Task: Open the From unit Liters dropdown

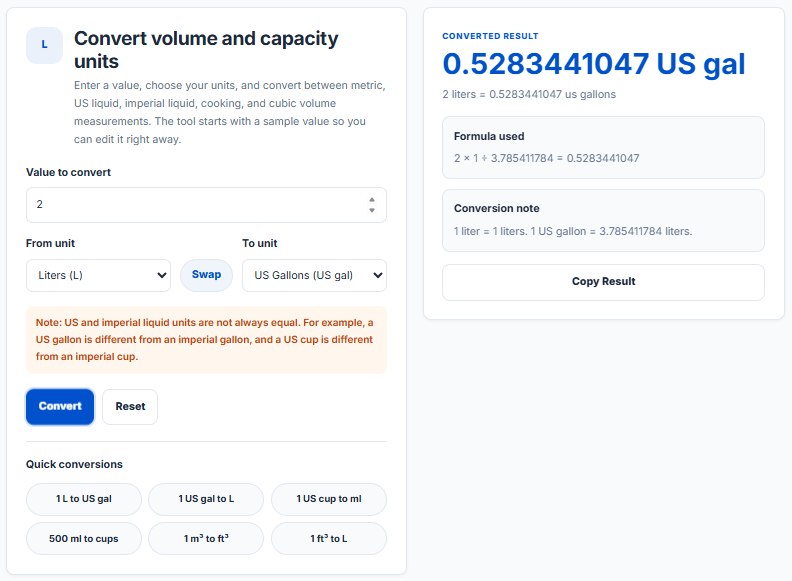Action: pyautogui.click(x=98, y=275)
